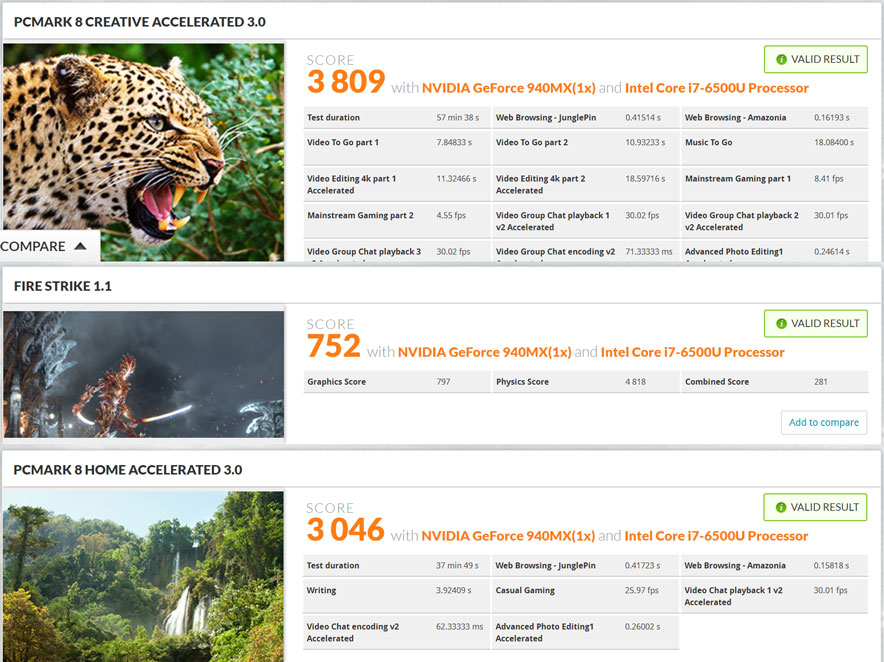Expand the Compare panel arrow

point(80,246)
